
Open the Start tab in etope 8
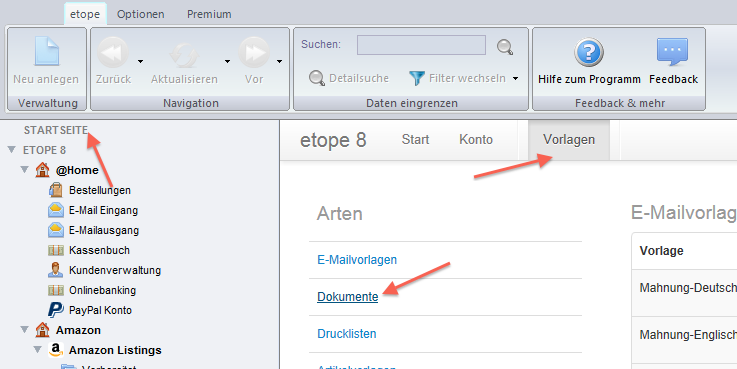(x=416, y=140)
